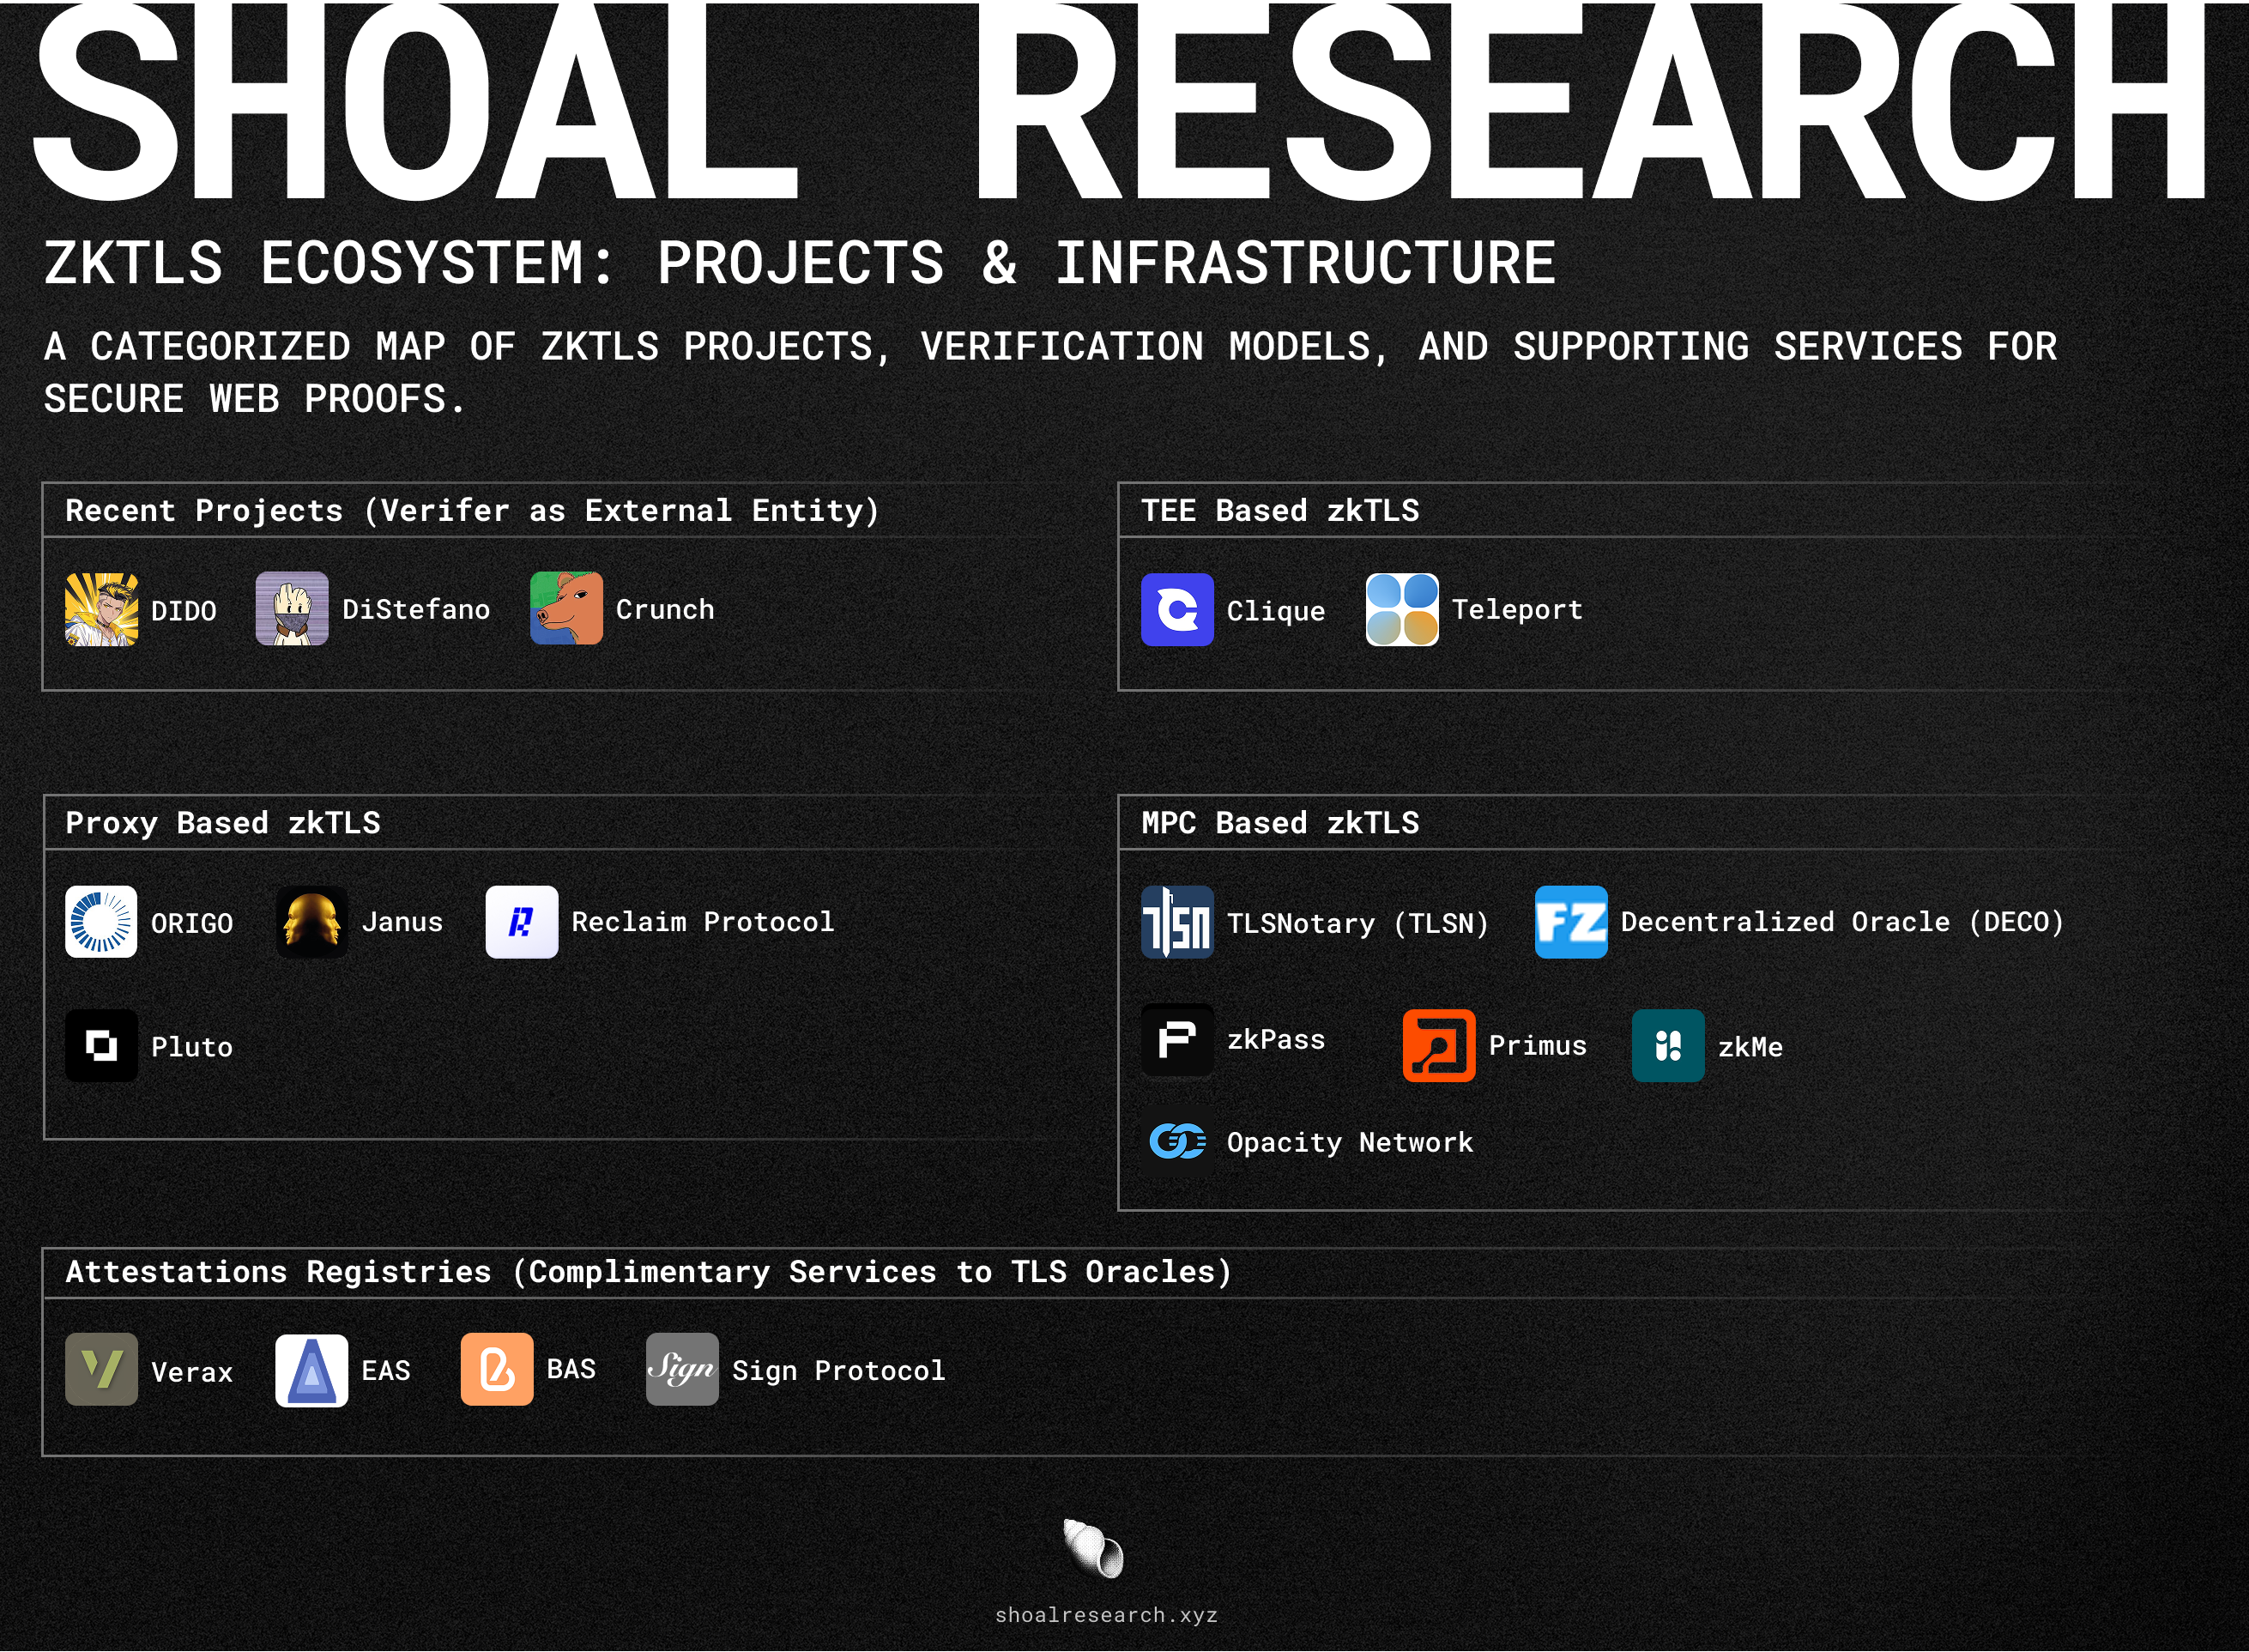Viewport: 2249px width, 1652px height.
Task: Click the Opacity Network logo
Action: pos(1177,1141)
